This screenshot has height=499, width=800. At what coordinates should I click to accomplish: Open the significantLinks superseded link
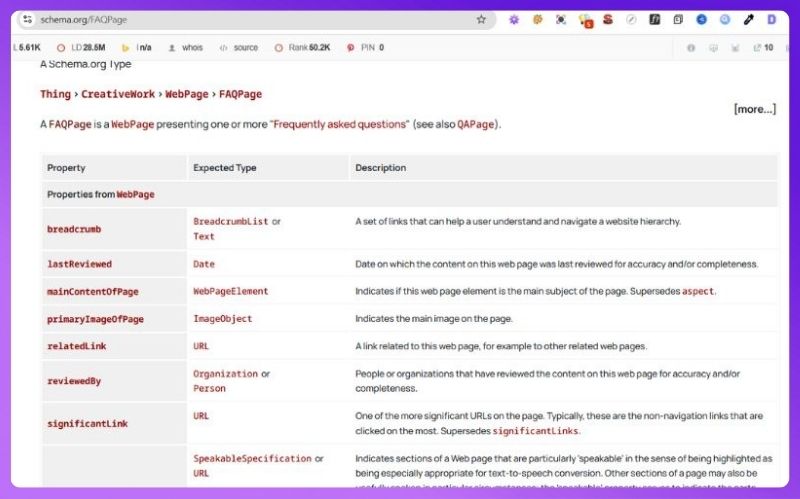tap(535, 431)
